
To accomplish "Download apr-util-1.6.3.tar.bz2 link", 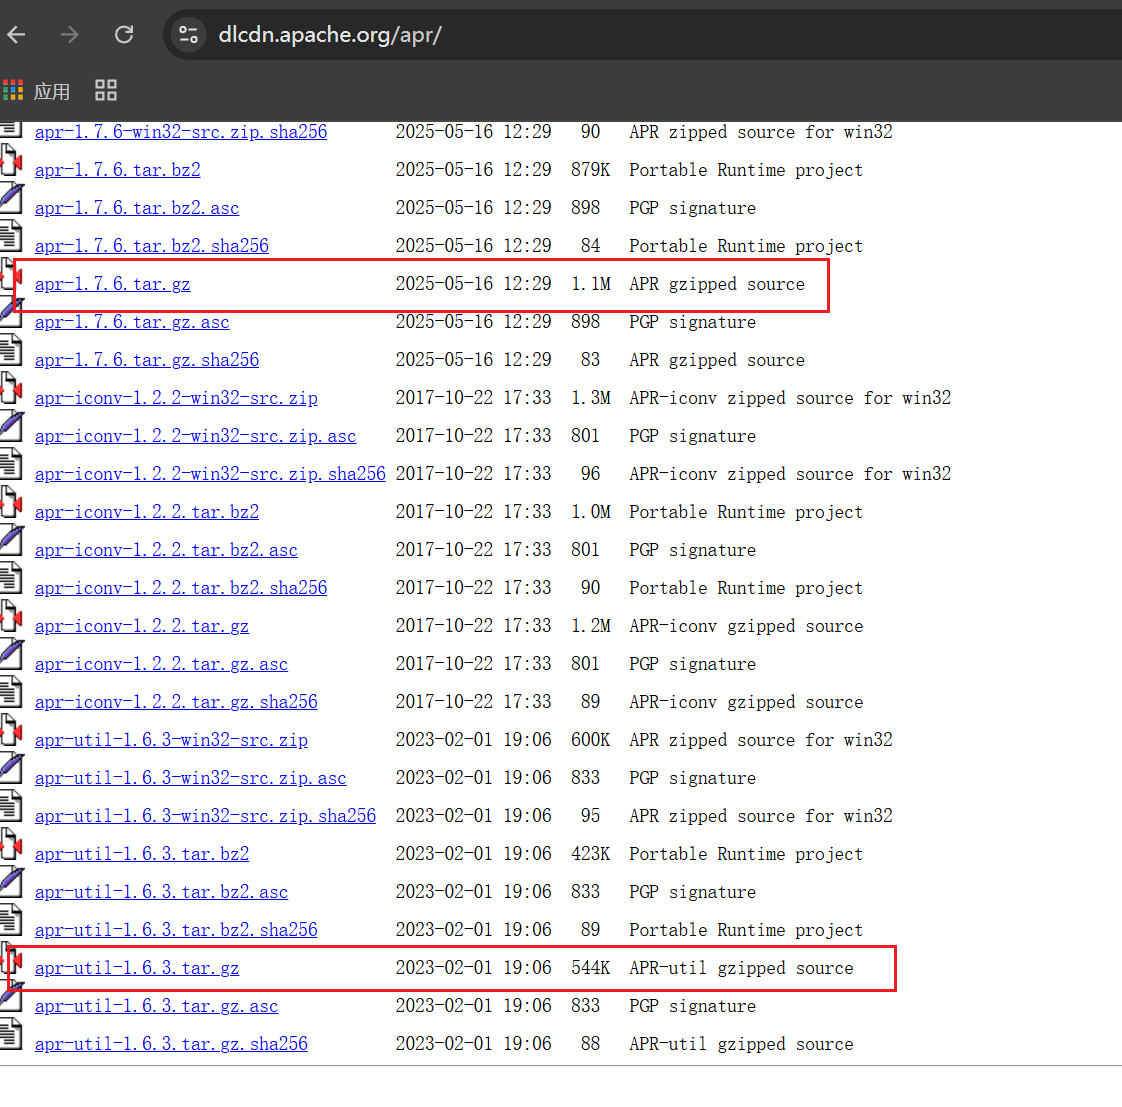I will click(142, 854).
